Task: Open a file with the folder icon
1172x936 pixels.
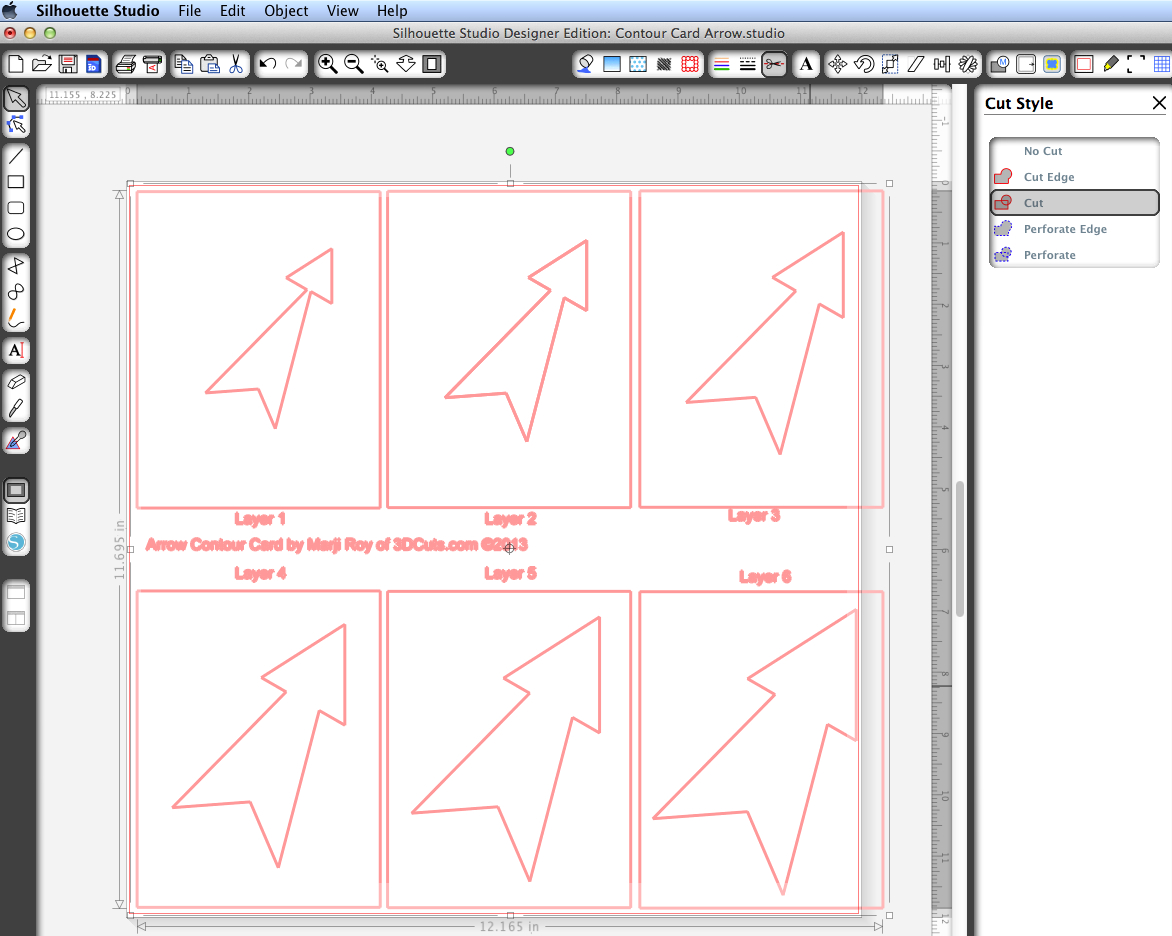Action: 42,64
